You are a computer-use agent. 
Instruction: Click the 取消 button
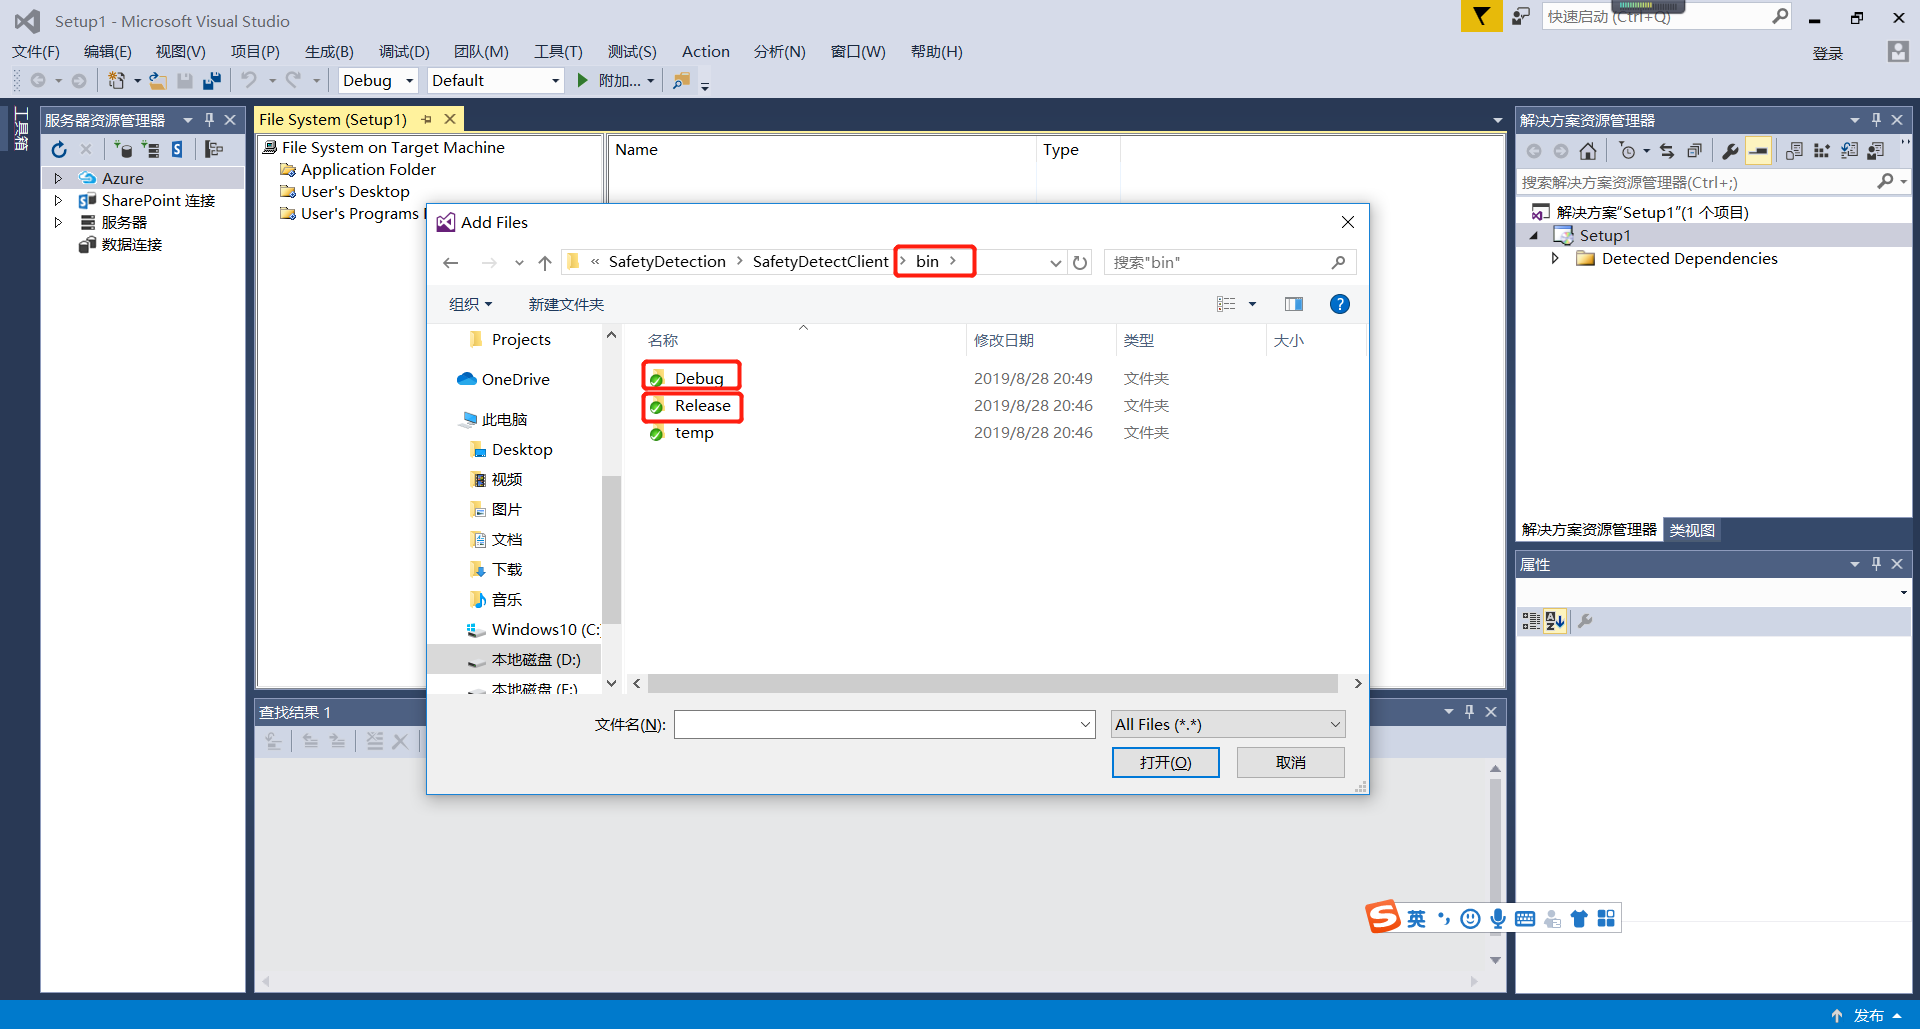[x=1290, y=762]
